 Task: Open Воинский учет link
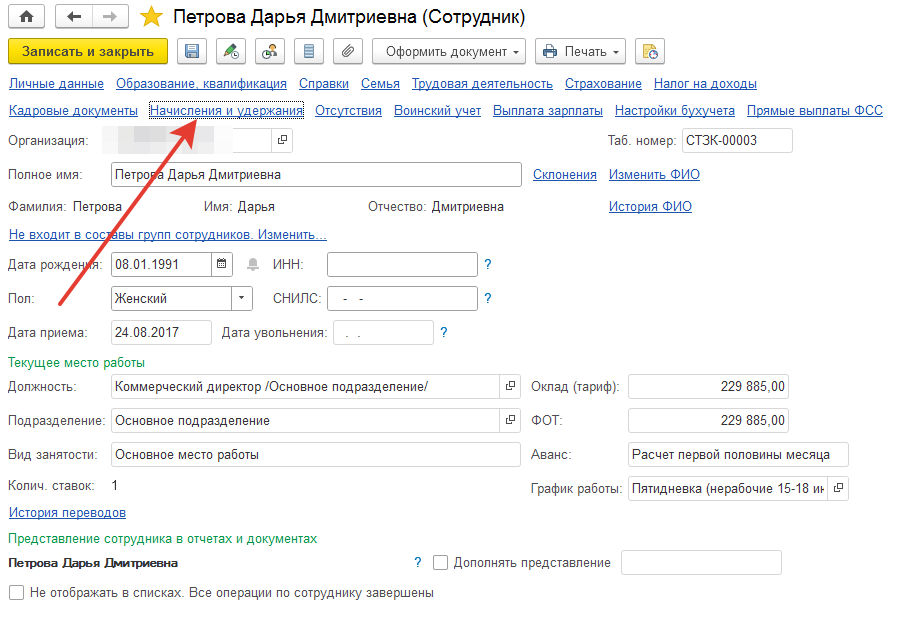437,111
